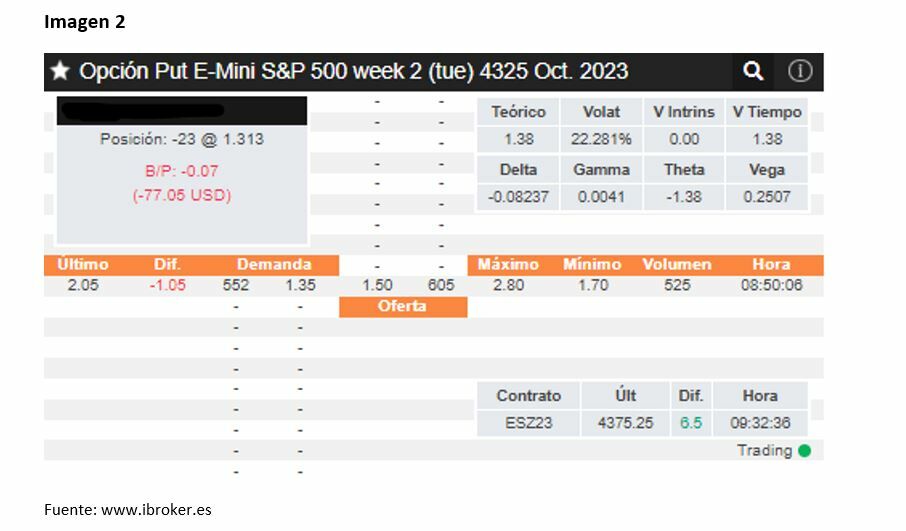Click the last price 2.05
Image resolution: width=906 pixels, height=531 pixels.
83,285
